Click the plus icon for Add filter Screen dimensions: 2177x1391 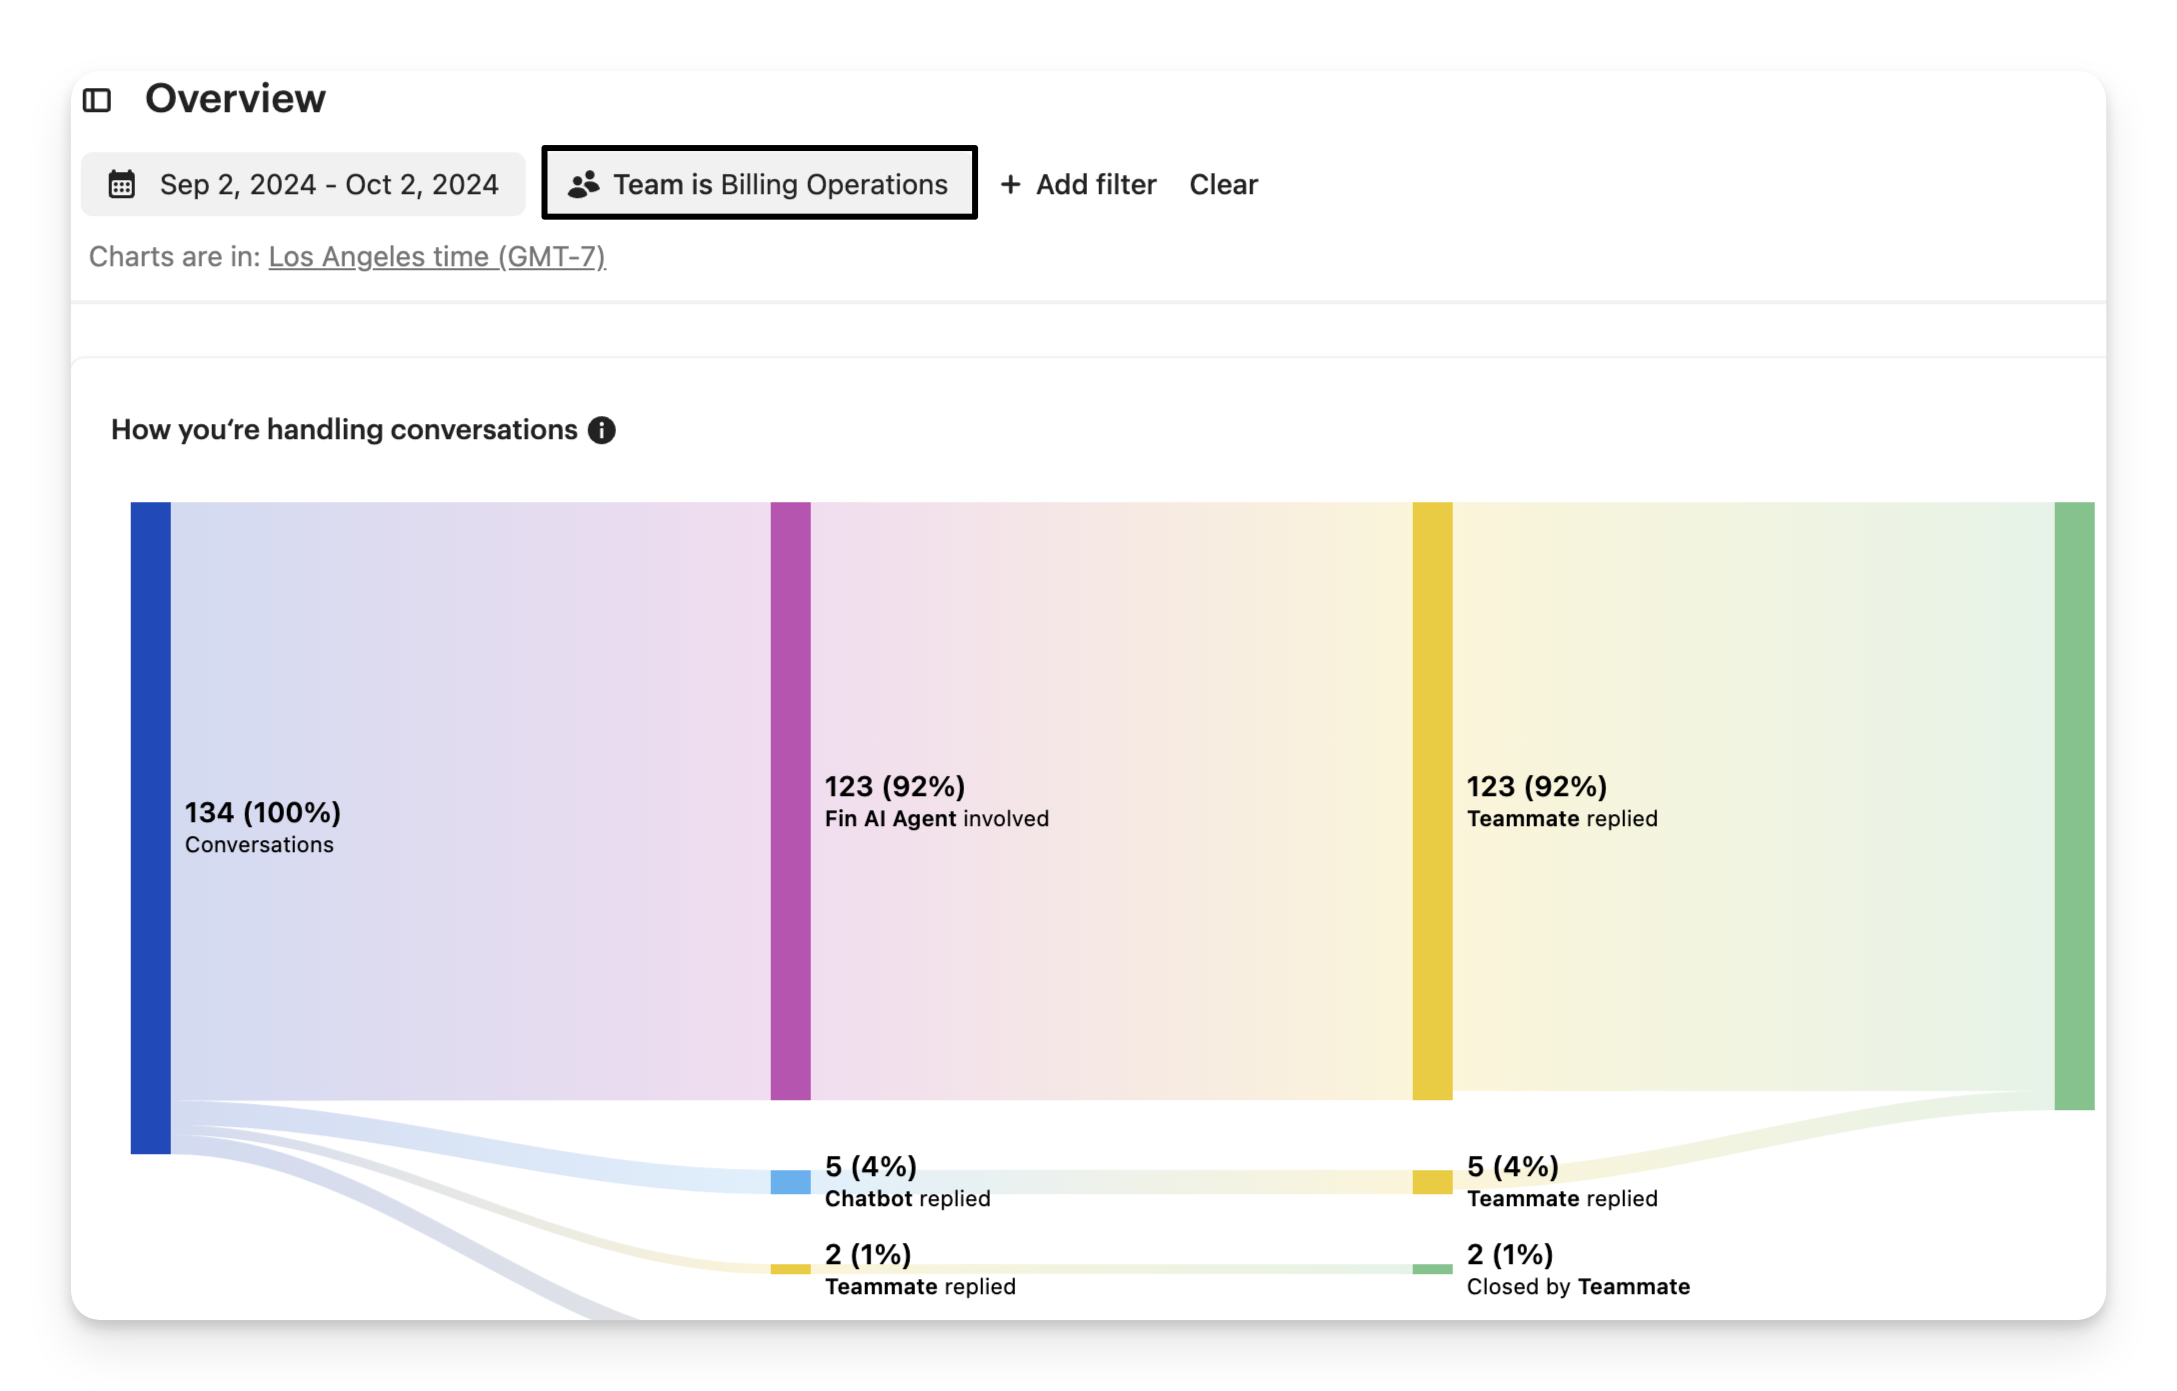pyautogui.click(x=1010, y=185)
